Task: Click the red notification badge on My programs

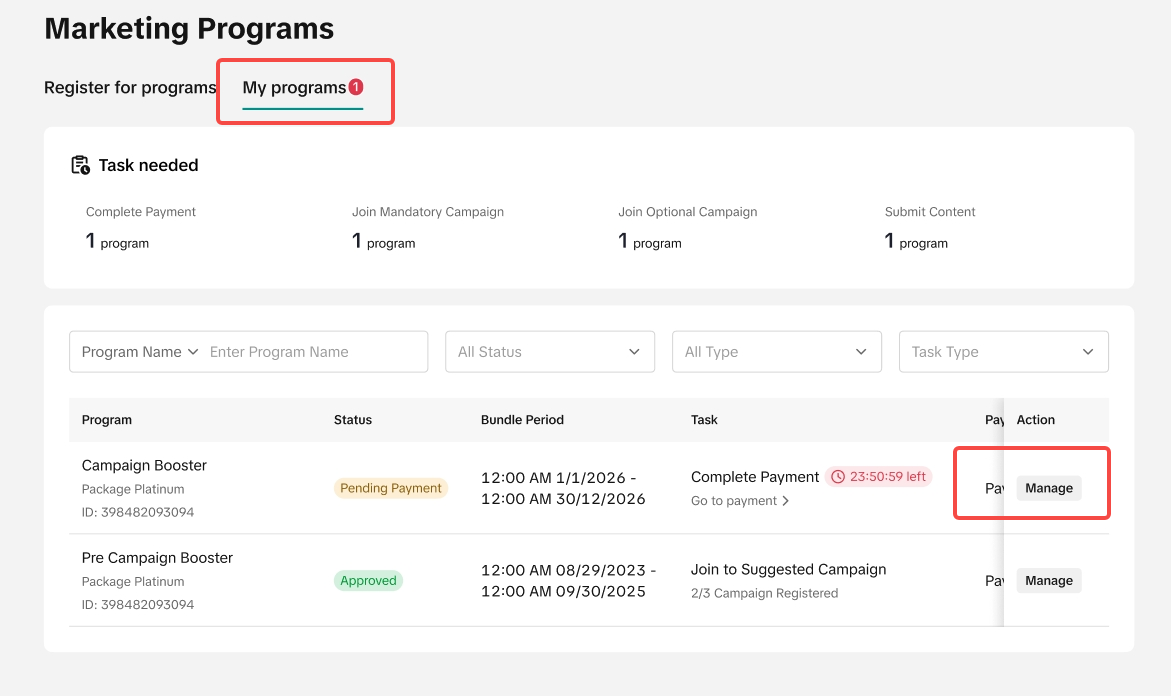Action: tap(356, 88)
